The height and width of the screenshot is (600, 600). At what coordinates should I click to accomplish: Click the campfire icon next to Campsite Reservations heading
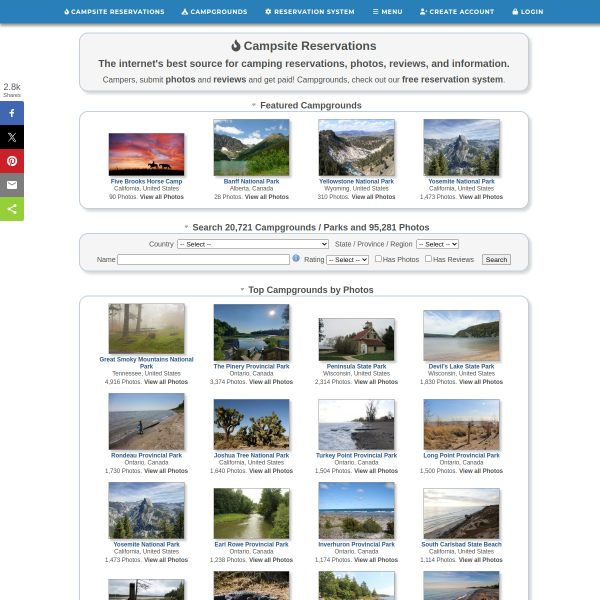point(236,46)
